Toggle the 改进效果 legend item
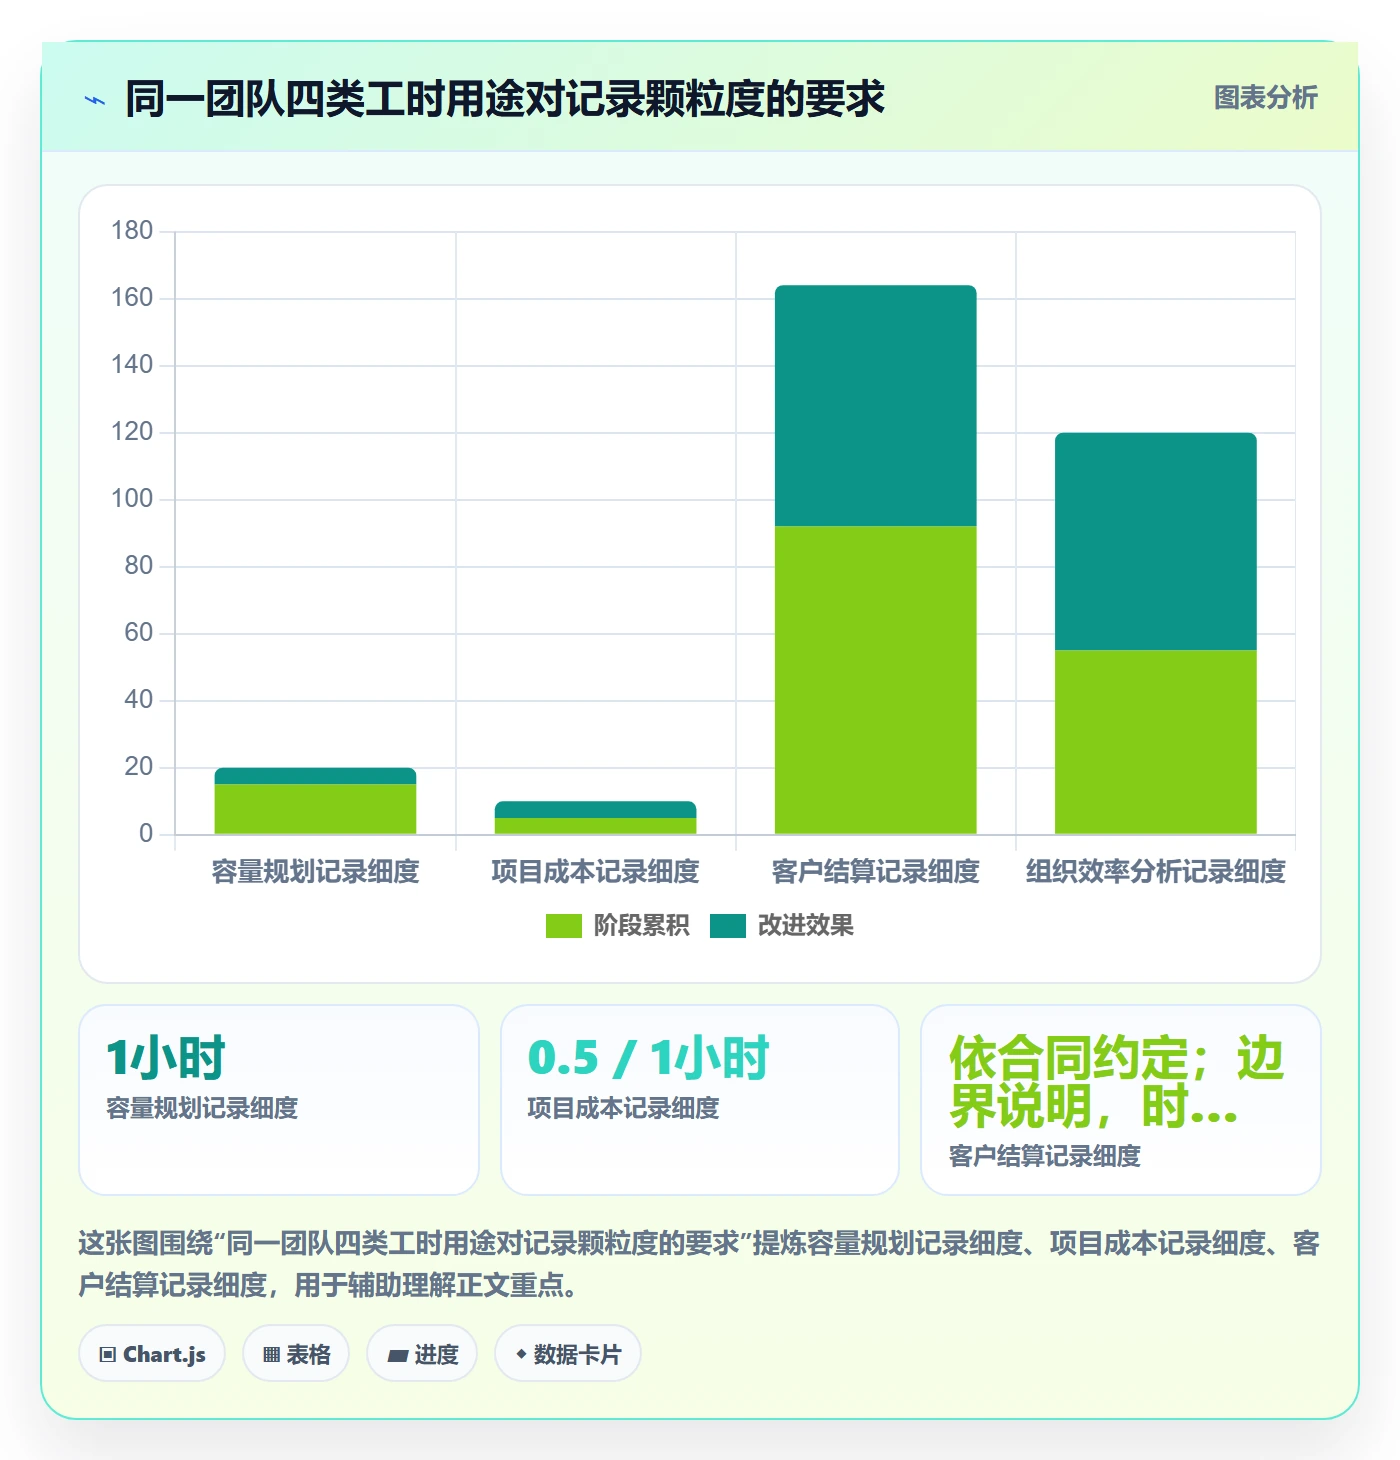The image size is (1400, 1460). click(x=782, y=926)
